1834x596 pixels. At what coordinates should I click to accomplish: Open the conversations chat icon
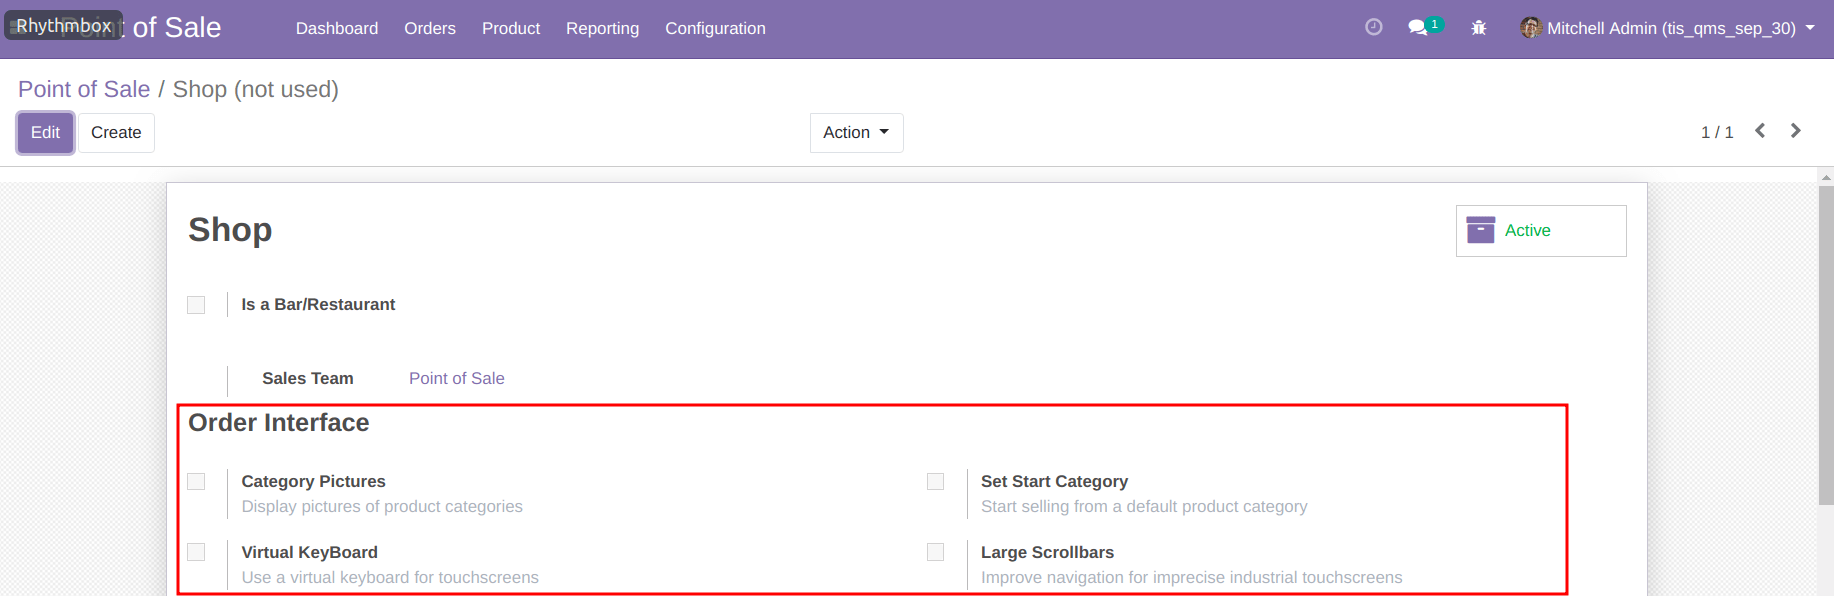1418,28
